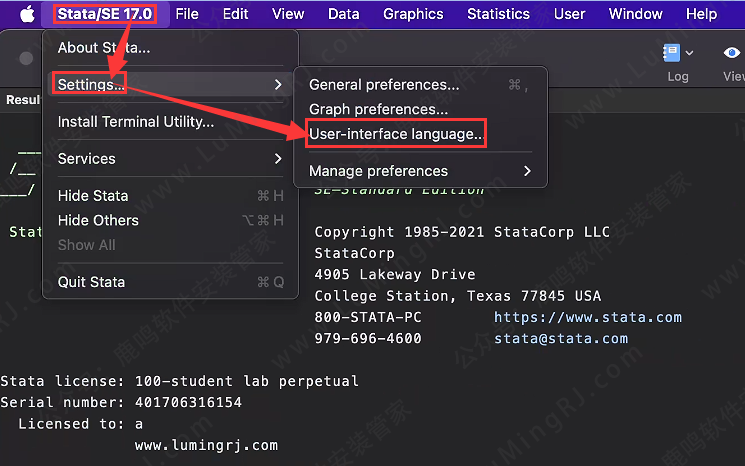
Task: Select Quit Stata
Action: click(x=91, y=282)
